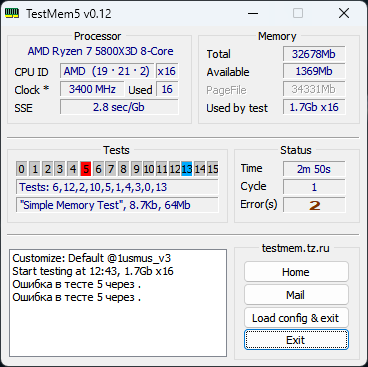The height and width of the screenshot is (367, 368).
Task: Select test box number 2
Action: coord(48,169)
